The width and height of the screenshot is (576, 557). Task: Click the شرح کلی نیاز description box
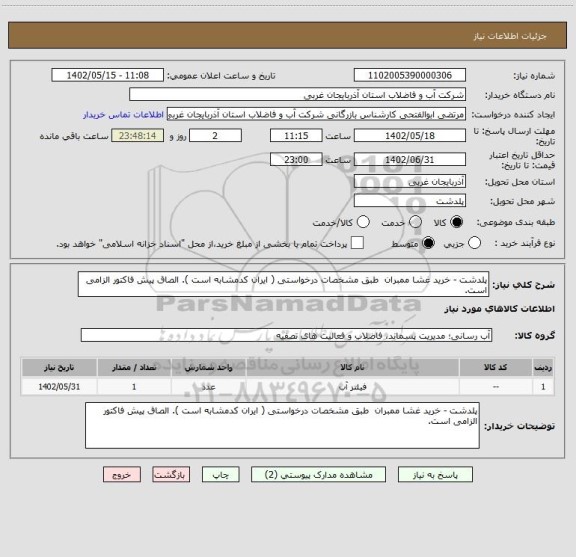pyautogui.click(x=283, y=284)
